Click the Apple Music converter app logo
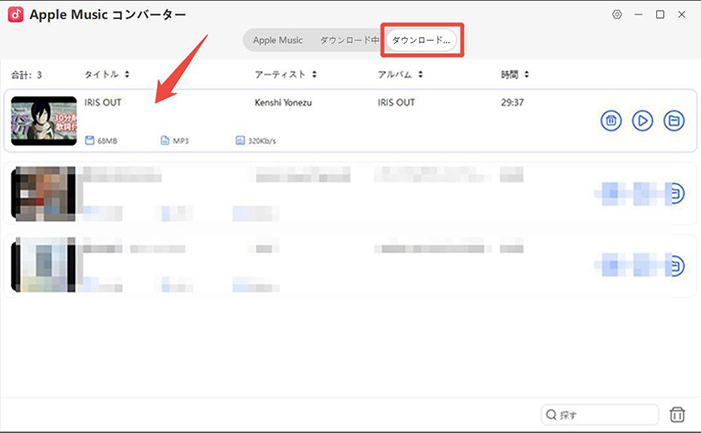 16,14
